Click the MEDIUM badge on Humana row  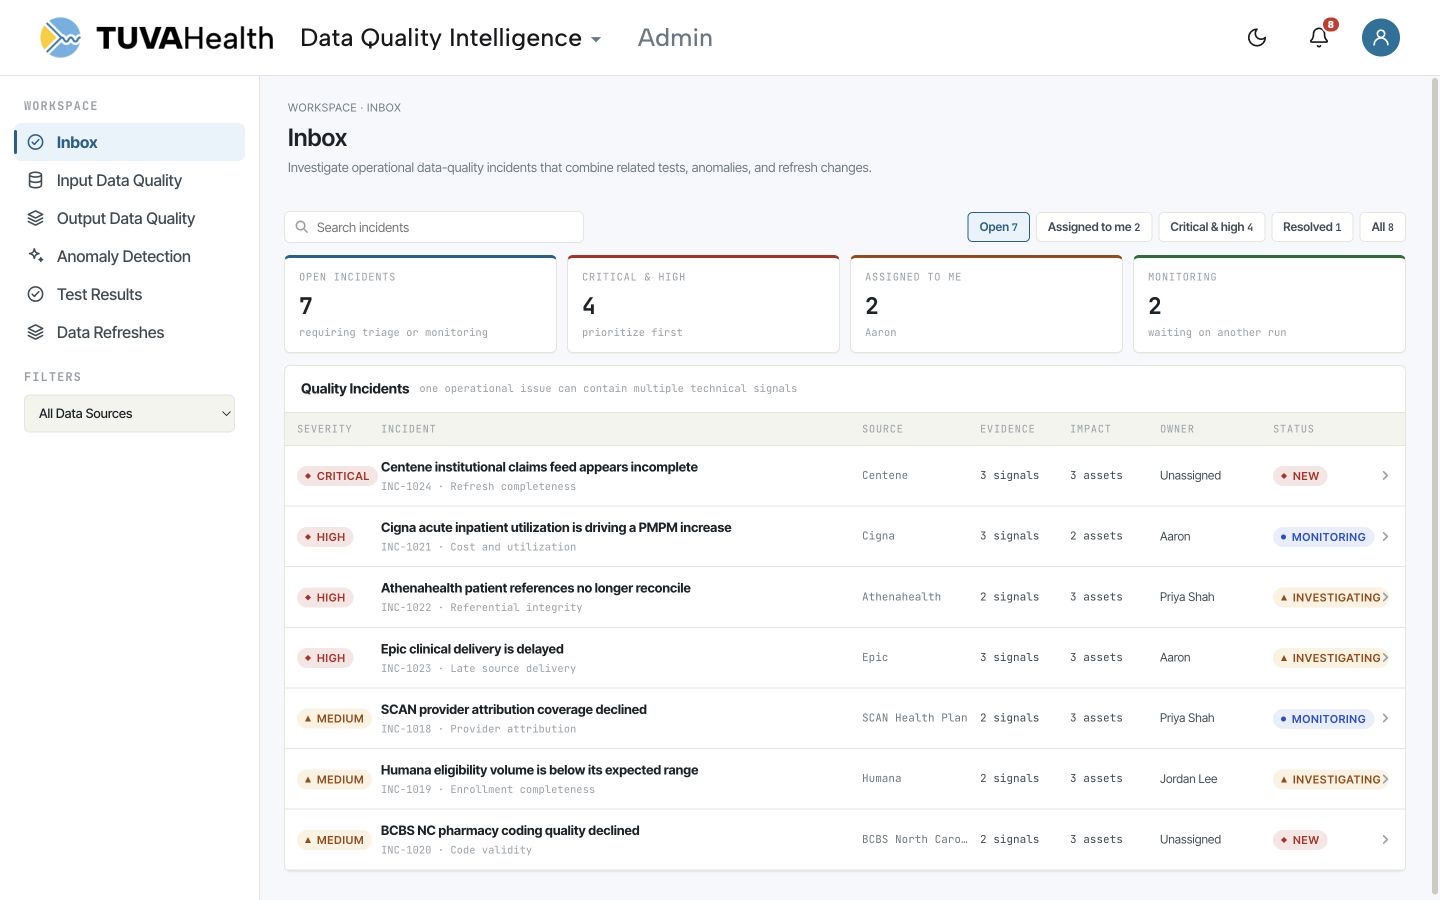click(x=334, y=780)
